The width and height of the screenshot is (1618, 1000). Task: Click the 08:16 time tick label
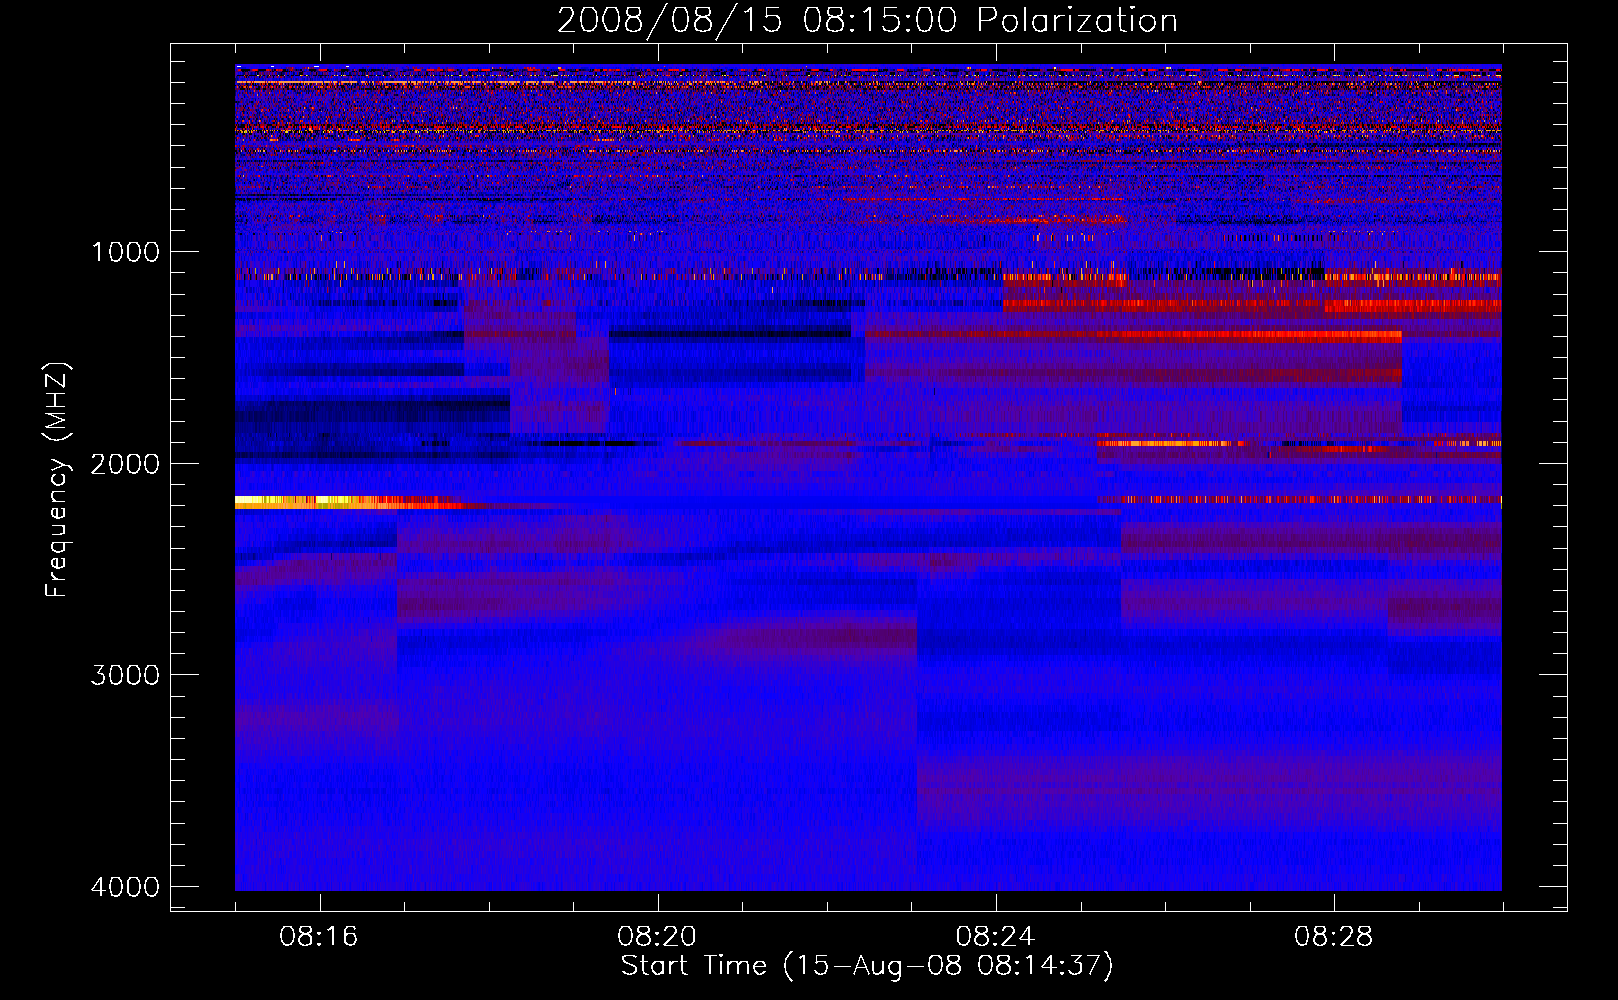click(320, 937)
